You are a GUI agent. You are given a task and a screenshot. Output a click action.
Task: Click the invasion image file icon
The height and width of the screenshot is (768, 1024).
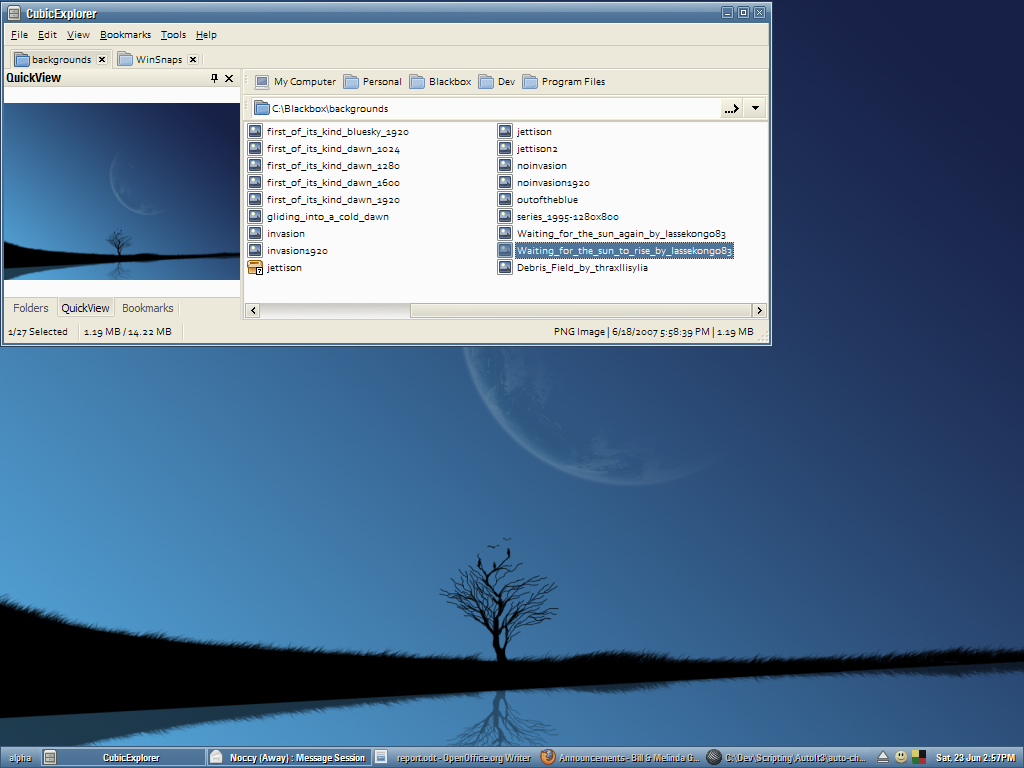tap(255, 234)
